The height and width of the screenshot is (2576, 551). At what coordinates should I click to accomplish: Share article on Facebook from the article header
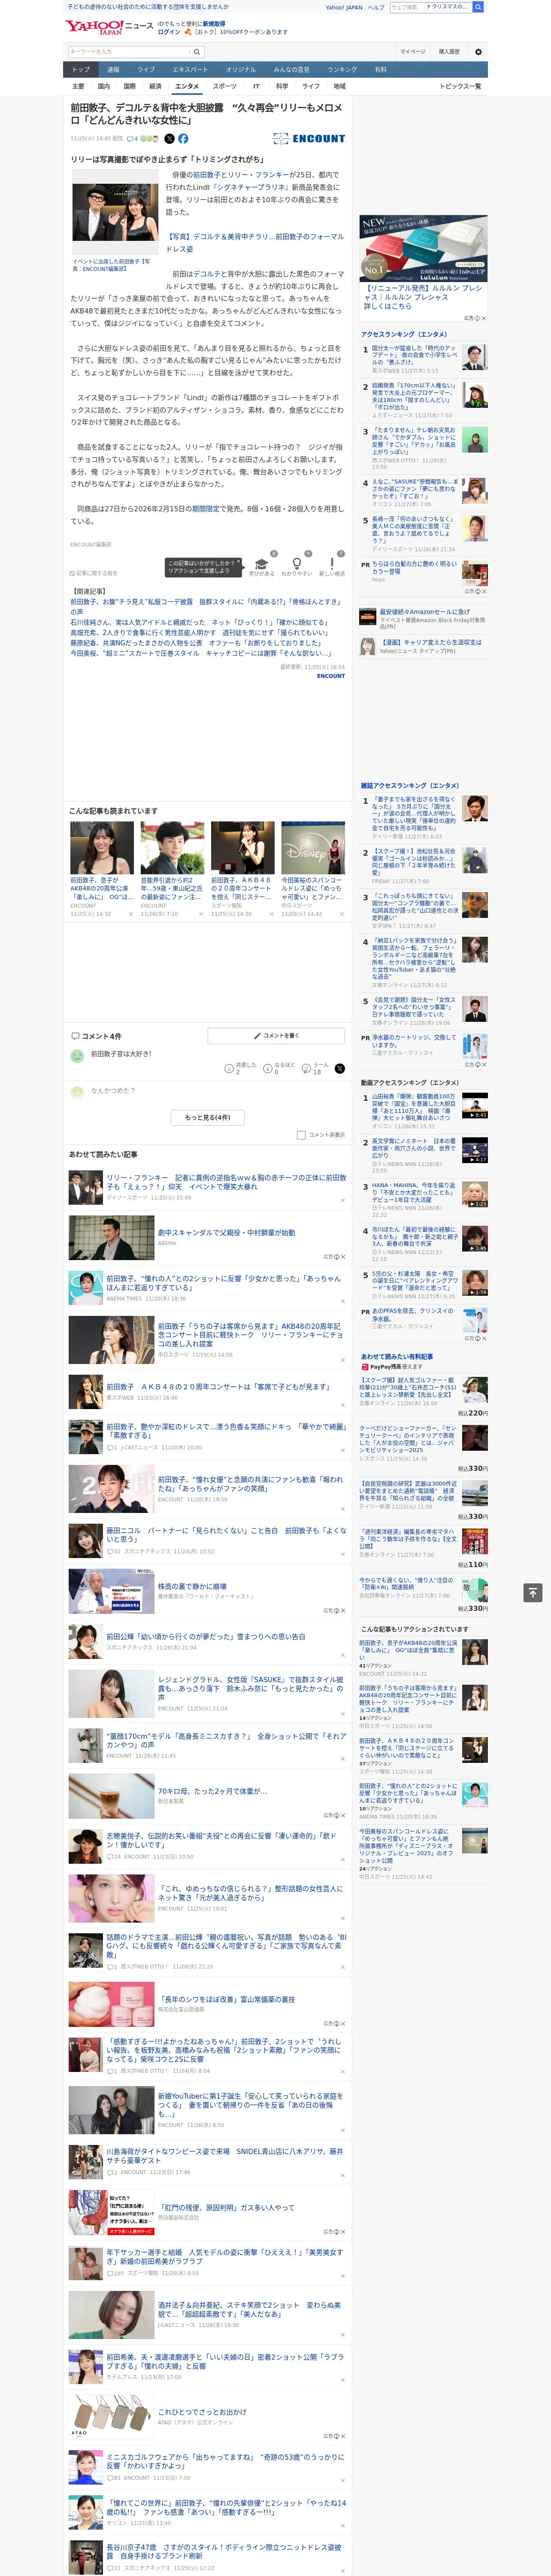tap(183, 139)
